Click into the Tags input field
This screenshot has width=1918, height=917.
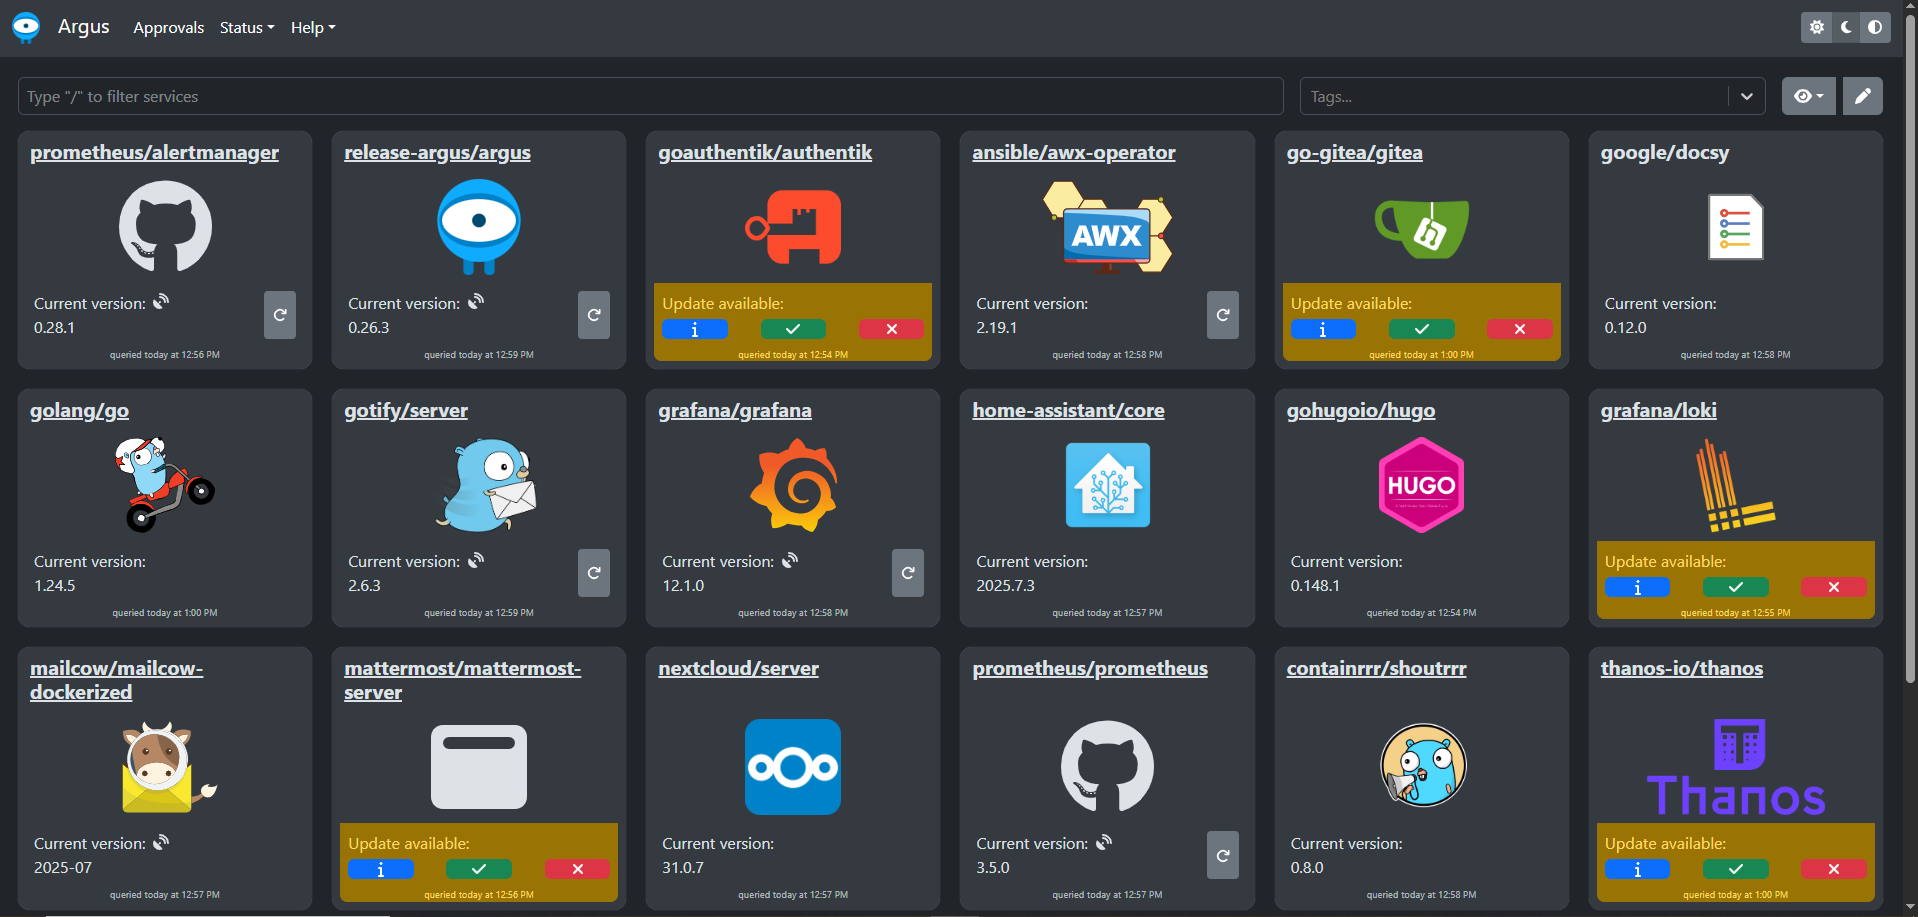[x=1515, y=96]
